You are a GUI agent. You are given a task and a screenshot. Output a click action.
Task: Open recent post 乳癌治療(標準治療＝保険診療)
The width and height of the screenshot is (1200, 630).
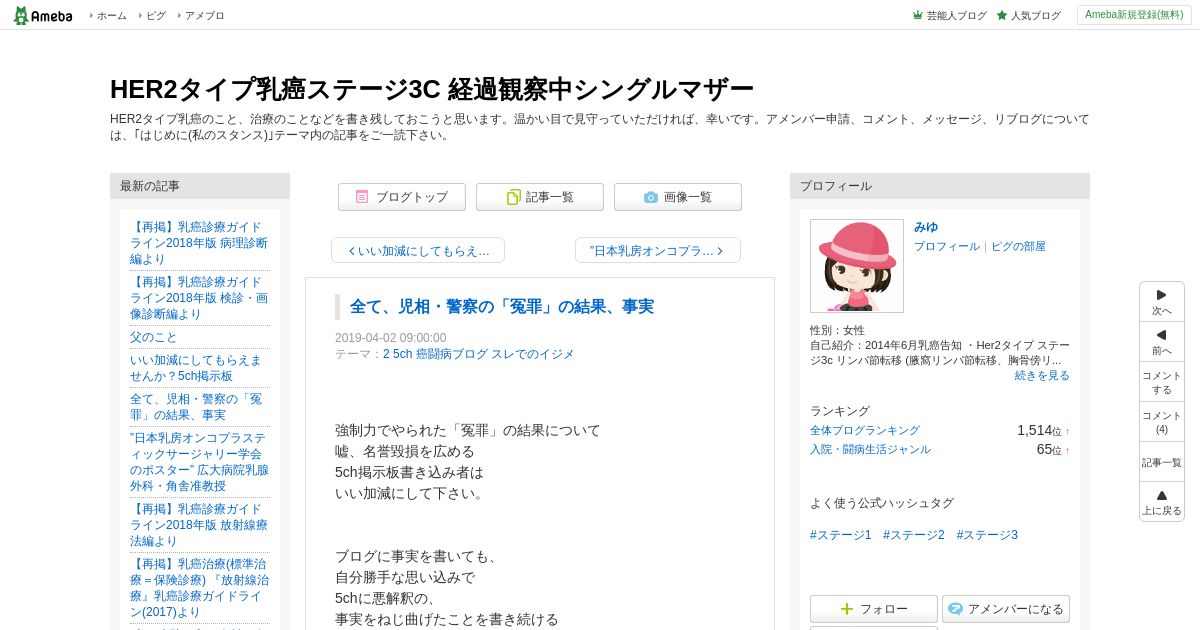tap(199, 588)
